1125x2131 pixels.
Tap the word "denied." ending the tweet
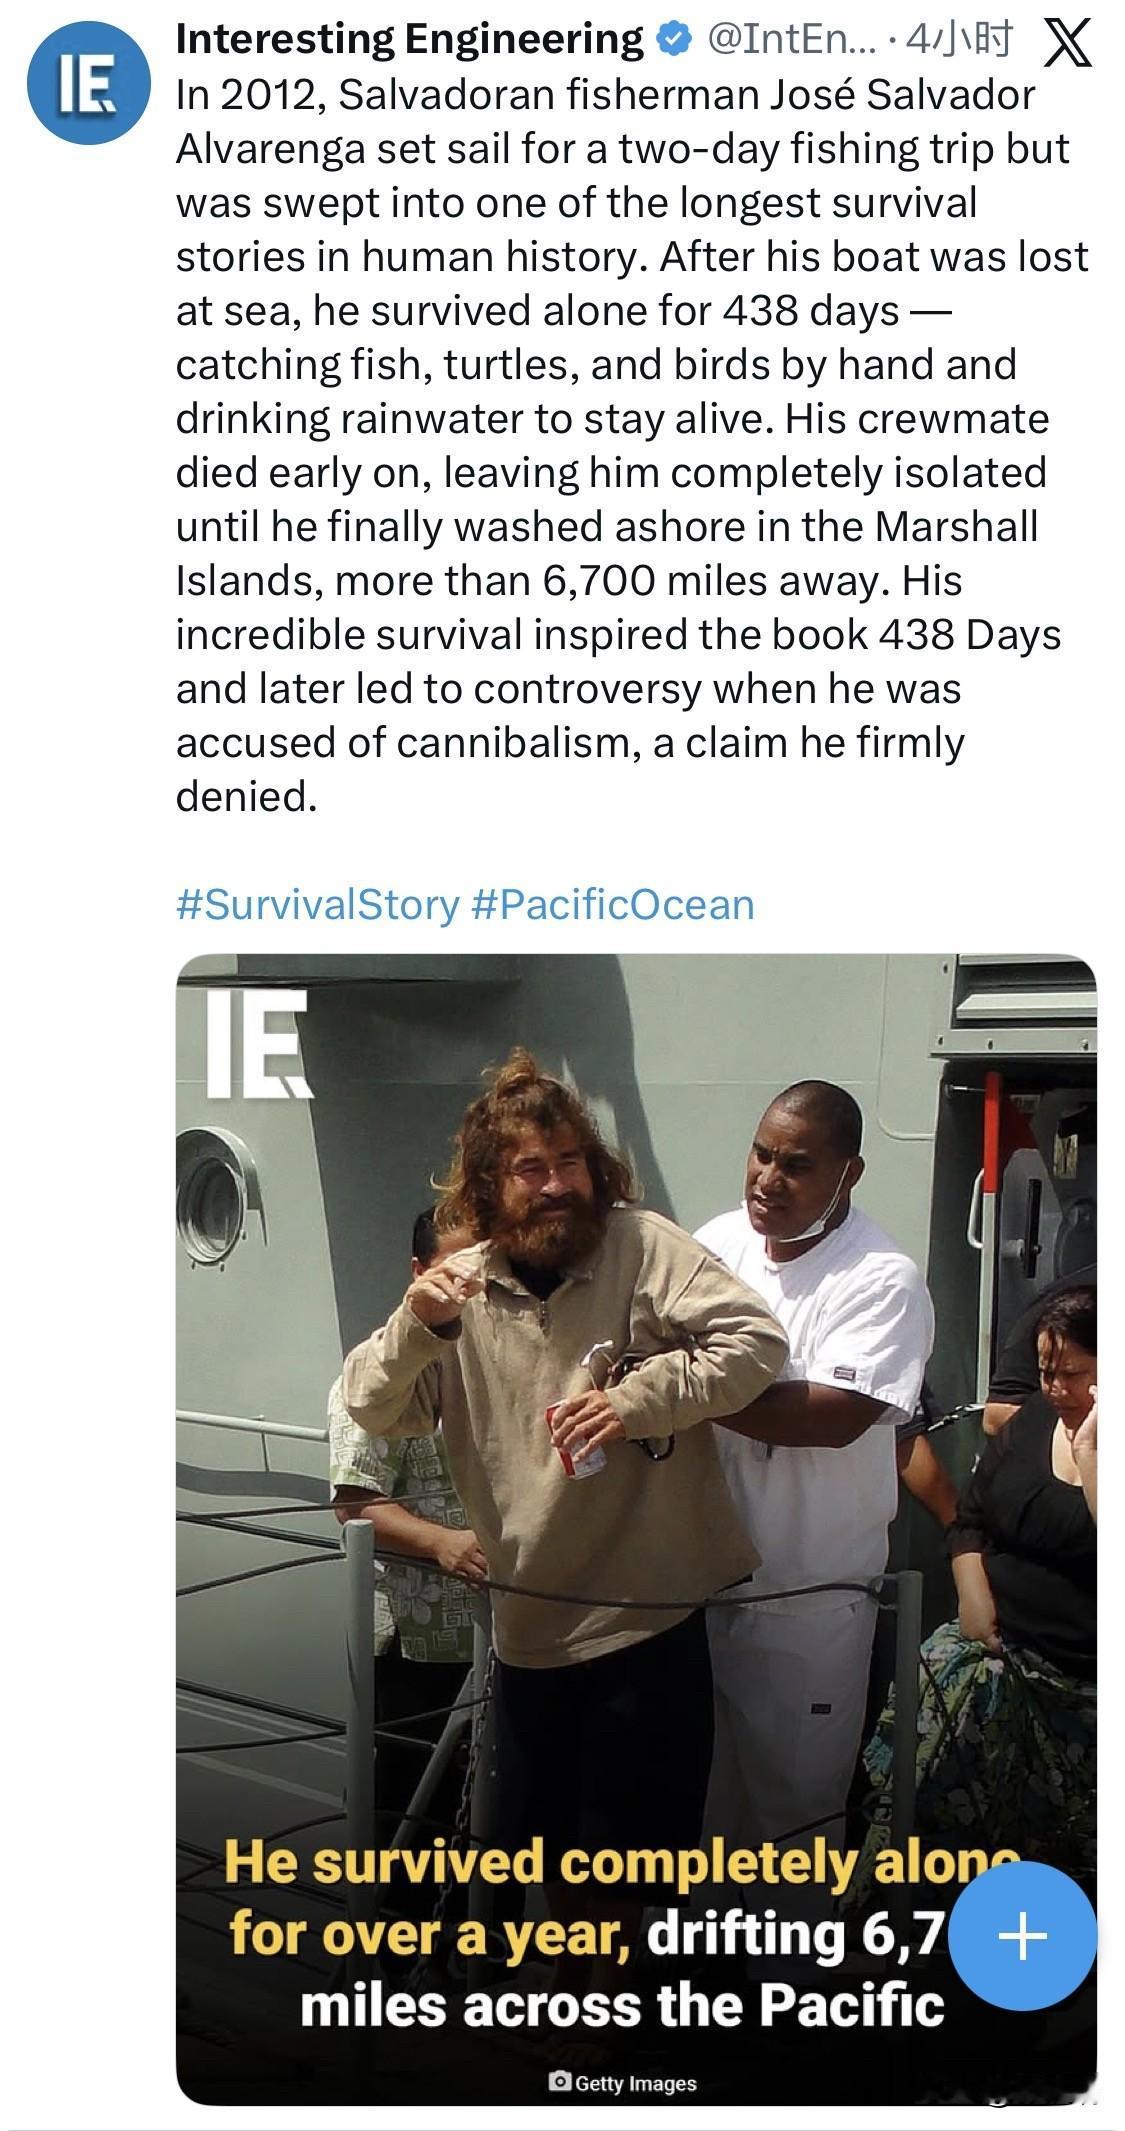pos(246,797)
